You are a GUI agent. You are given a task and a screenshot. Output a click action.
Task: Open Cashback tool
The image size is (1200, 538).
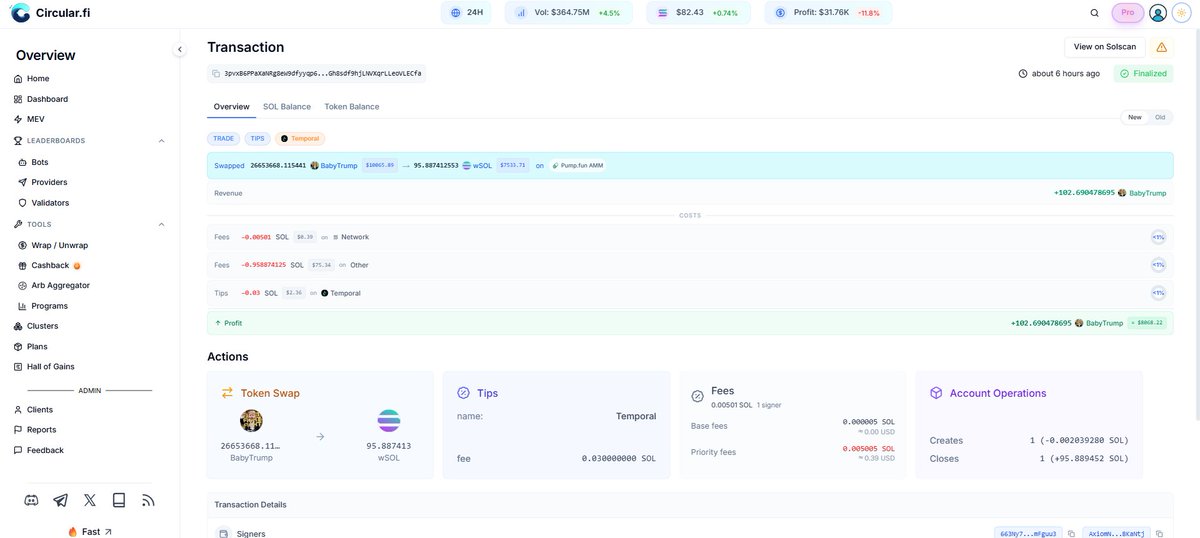coord(48,265)
